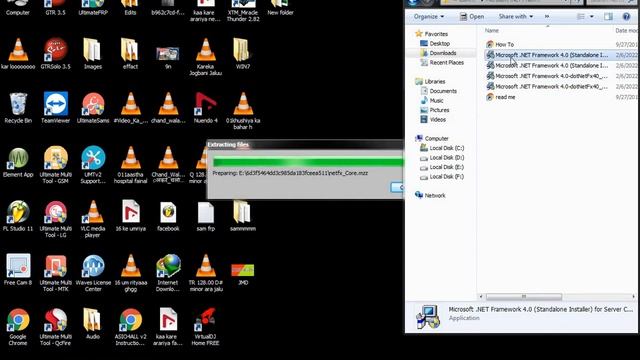The image size is (640, 360).
Task: Select the facebook file icon
Action: coord(168,216)
